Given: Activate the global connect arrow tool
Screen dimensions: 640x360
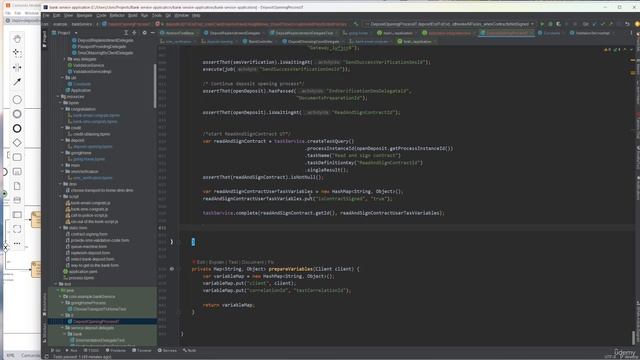Looking at the screenshot, I should tap(17, 82).
